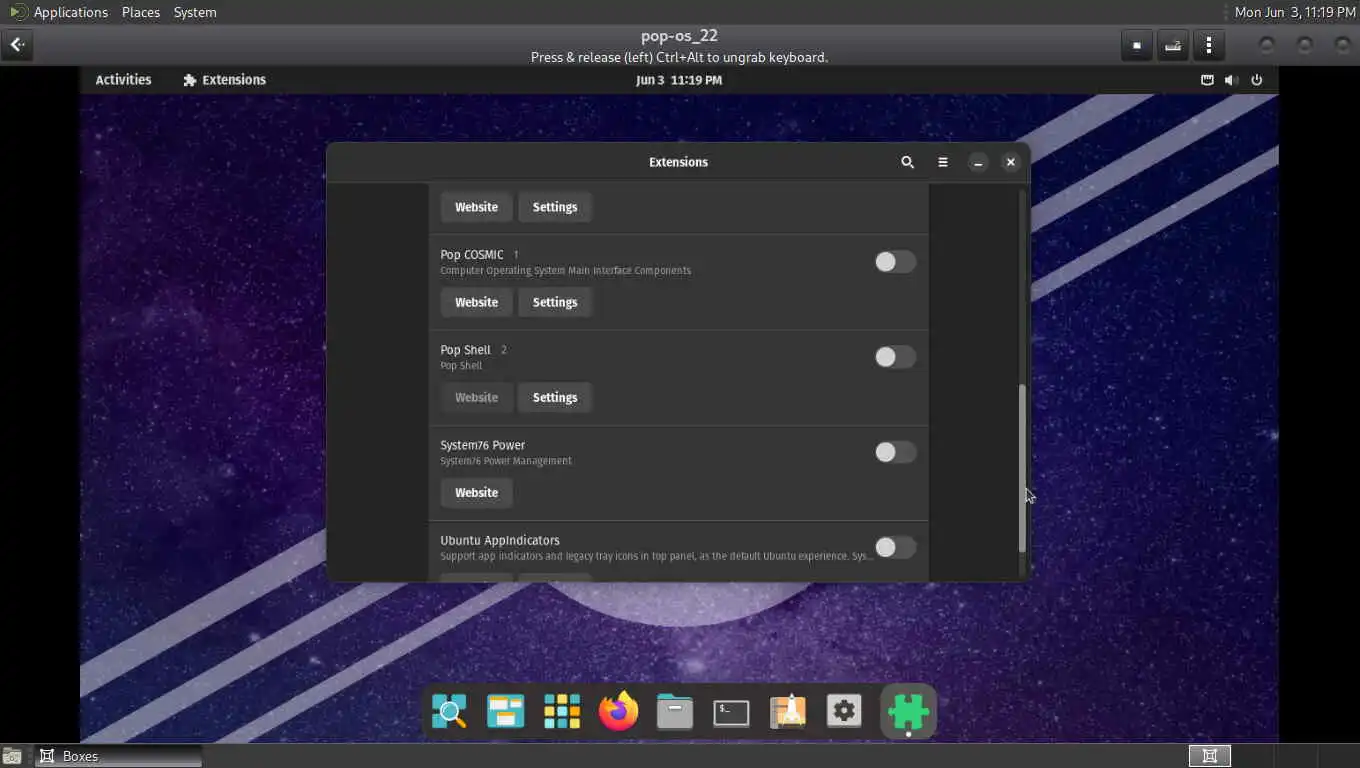Click the host clock Mon Jun 3, 11:19 PM
The height and width of the screenshot is (768, 1360).
(1294, 12)
